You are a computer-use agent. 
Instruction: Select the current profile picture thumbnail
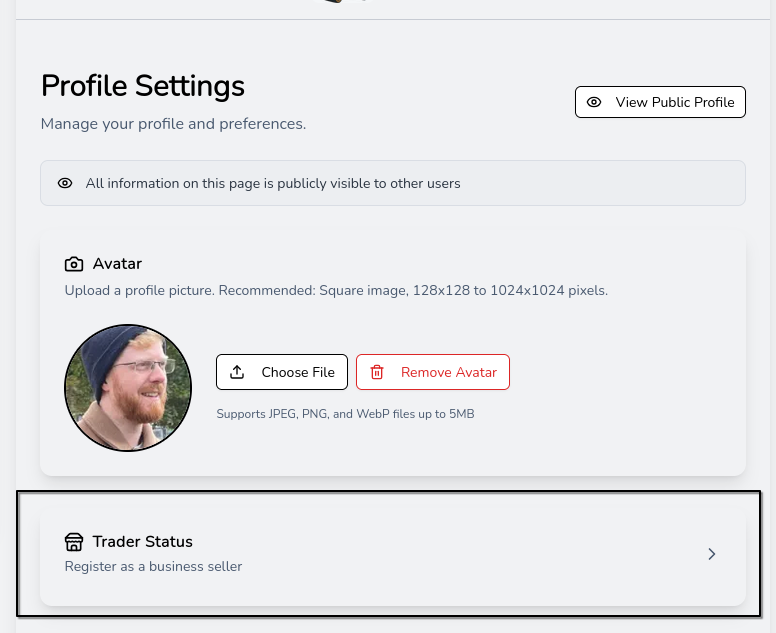[128, 388]
